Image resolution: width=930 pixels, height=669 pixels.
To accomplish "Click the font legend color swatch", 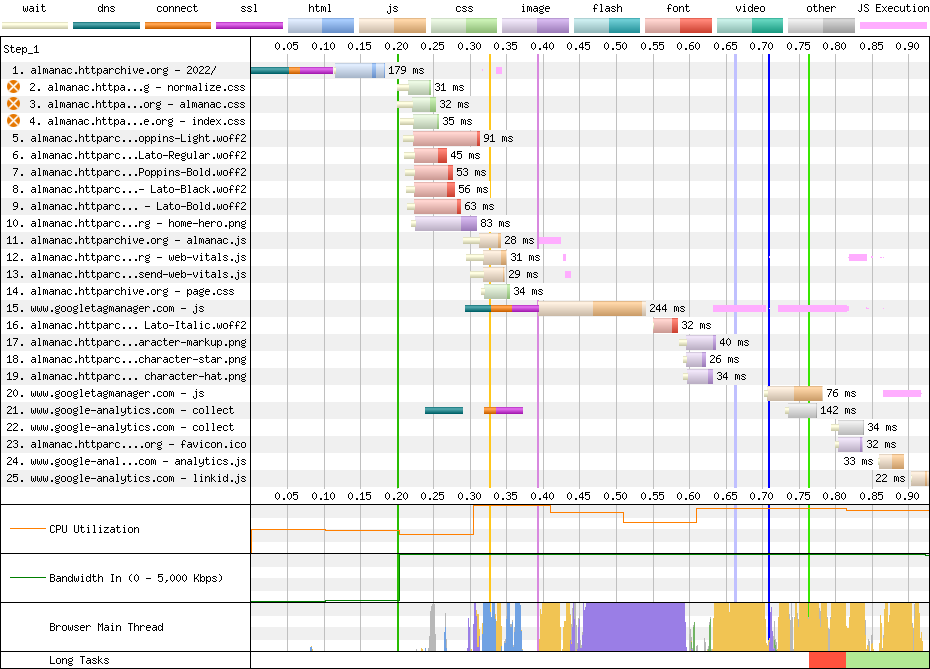I will coord(678,24).
